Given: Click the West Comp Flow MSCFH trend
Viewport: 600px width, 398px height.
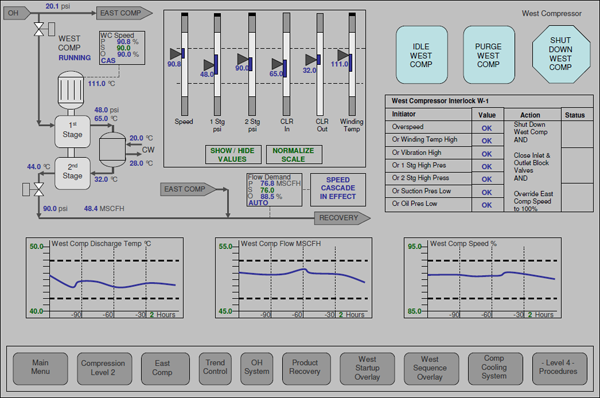Looking at the screenshot, I should coord(293,278).
